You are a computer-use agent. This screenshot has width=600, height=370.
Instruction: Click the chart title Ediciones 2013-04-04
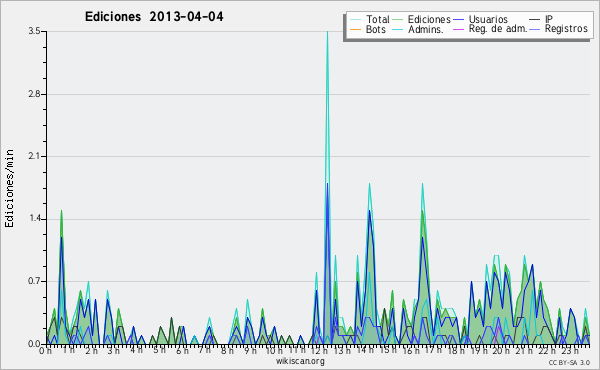point(154,17)
